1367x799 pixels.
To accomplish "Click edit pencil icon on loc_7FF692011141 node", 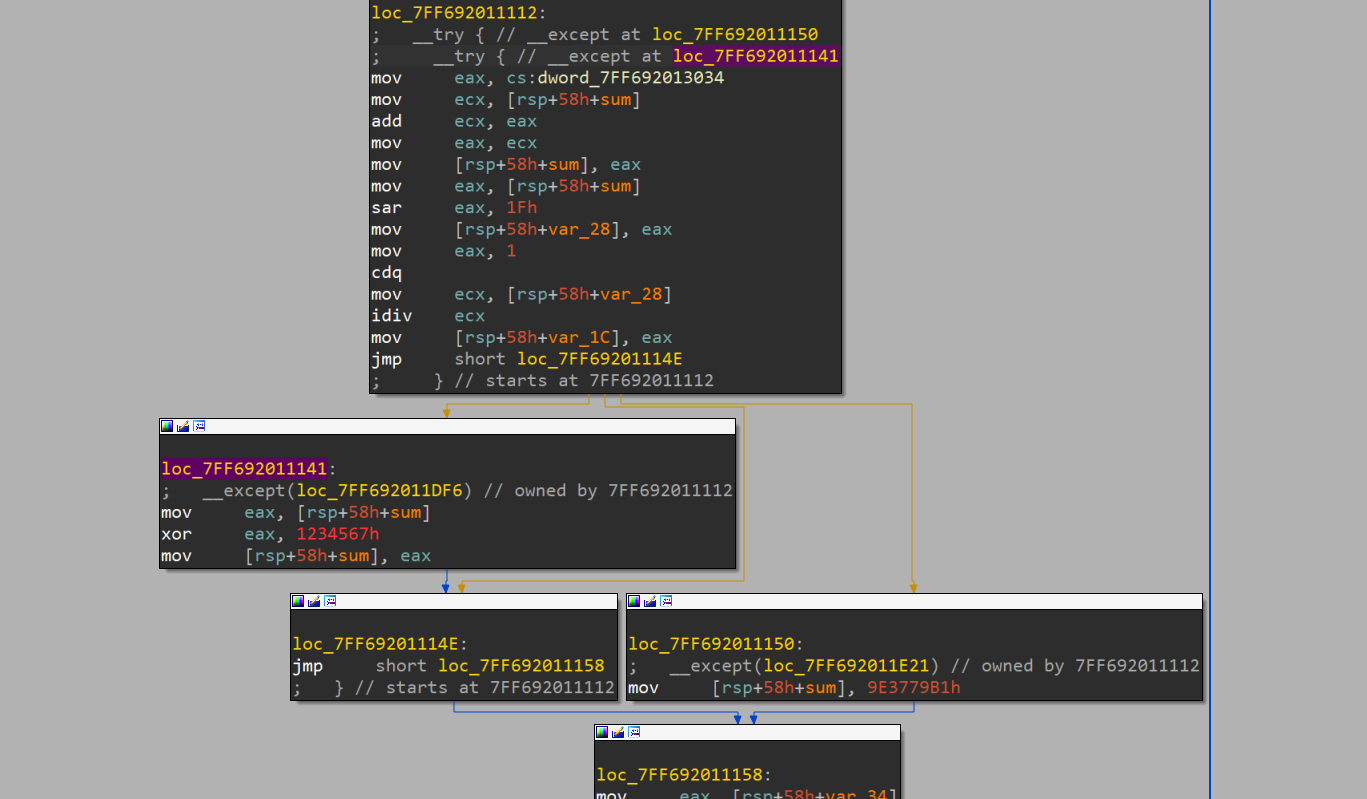I will tap(183, 426).
